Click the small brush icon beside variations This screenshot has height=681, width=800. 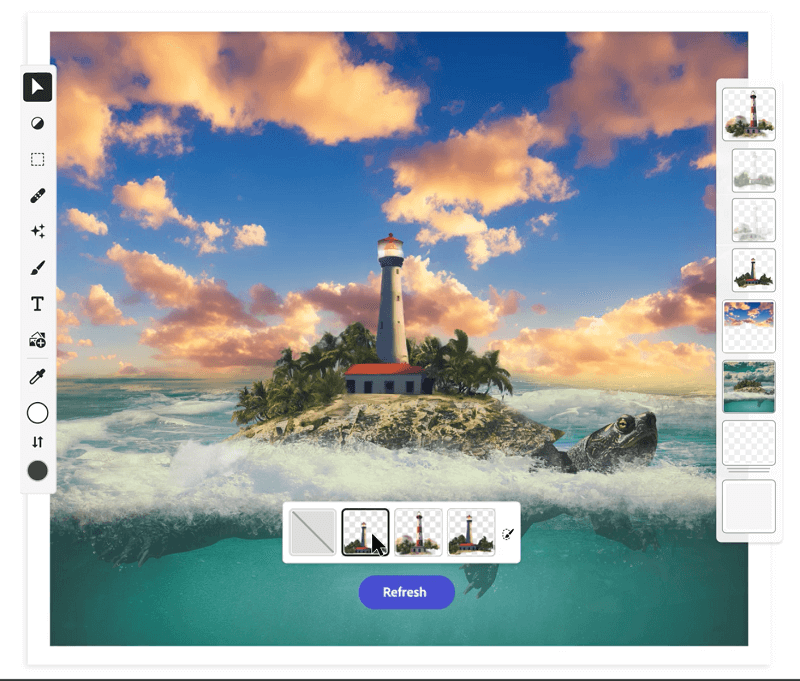pyautogui.click(x=508, y=534)
